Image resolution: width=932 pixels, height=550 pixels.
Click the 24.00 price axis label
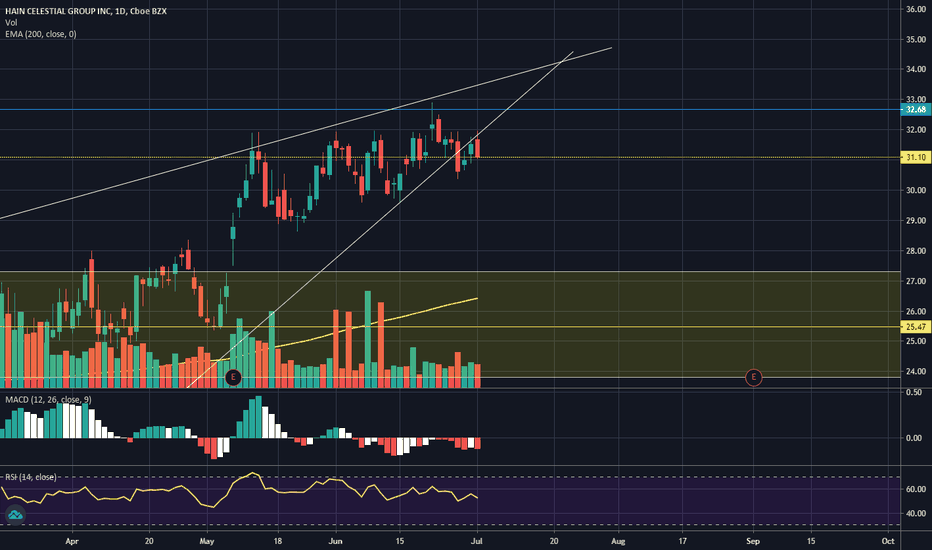[916, 372]
